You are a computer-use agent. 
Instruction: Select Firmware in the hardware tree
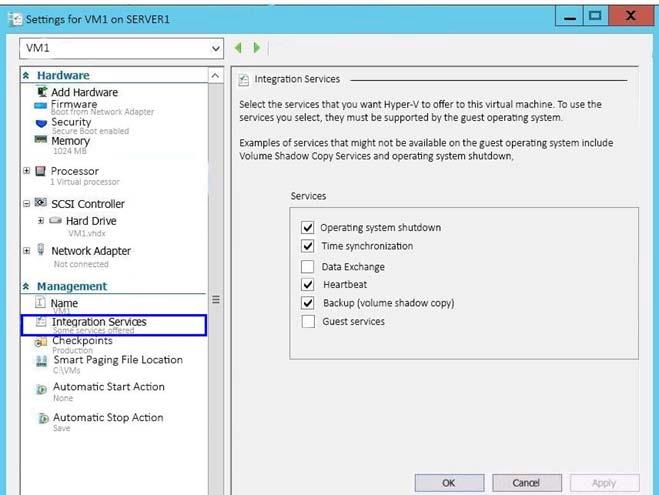point(74,104)
